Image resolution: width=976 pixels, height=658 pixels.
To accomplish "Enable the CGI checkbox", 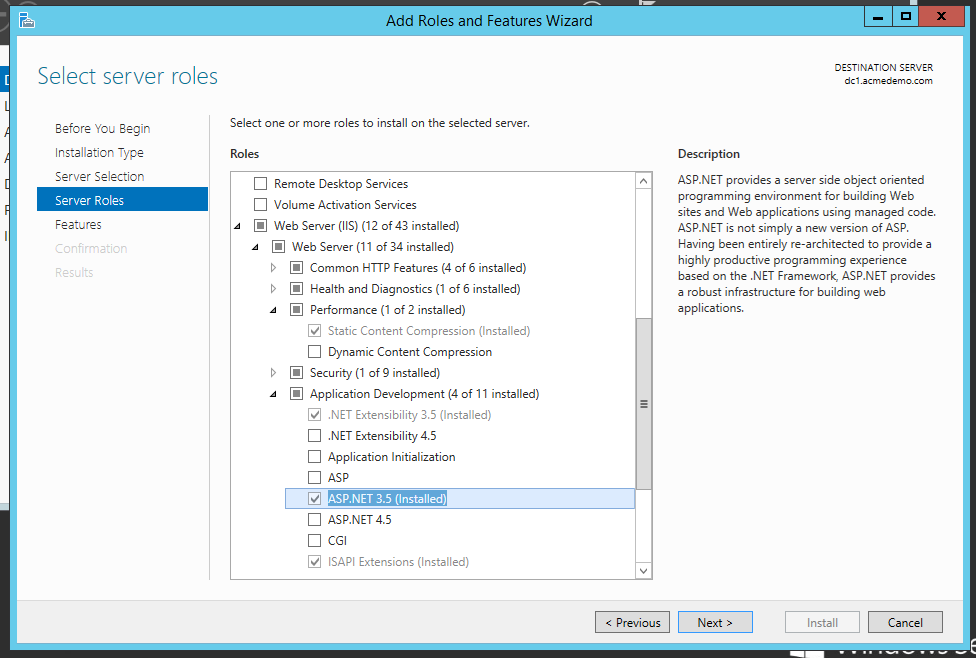I will (315, 541).
